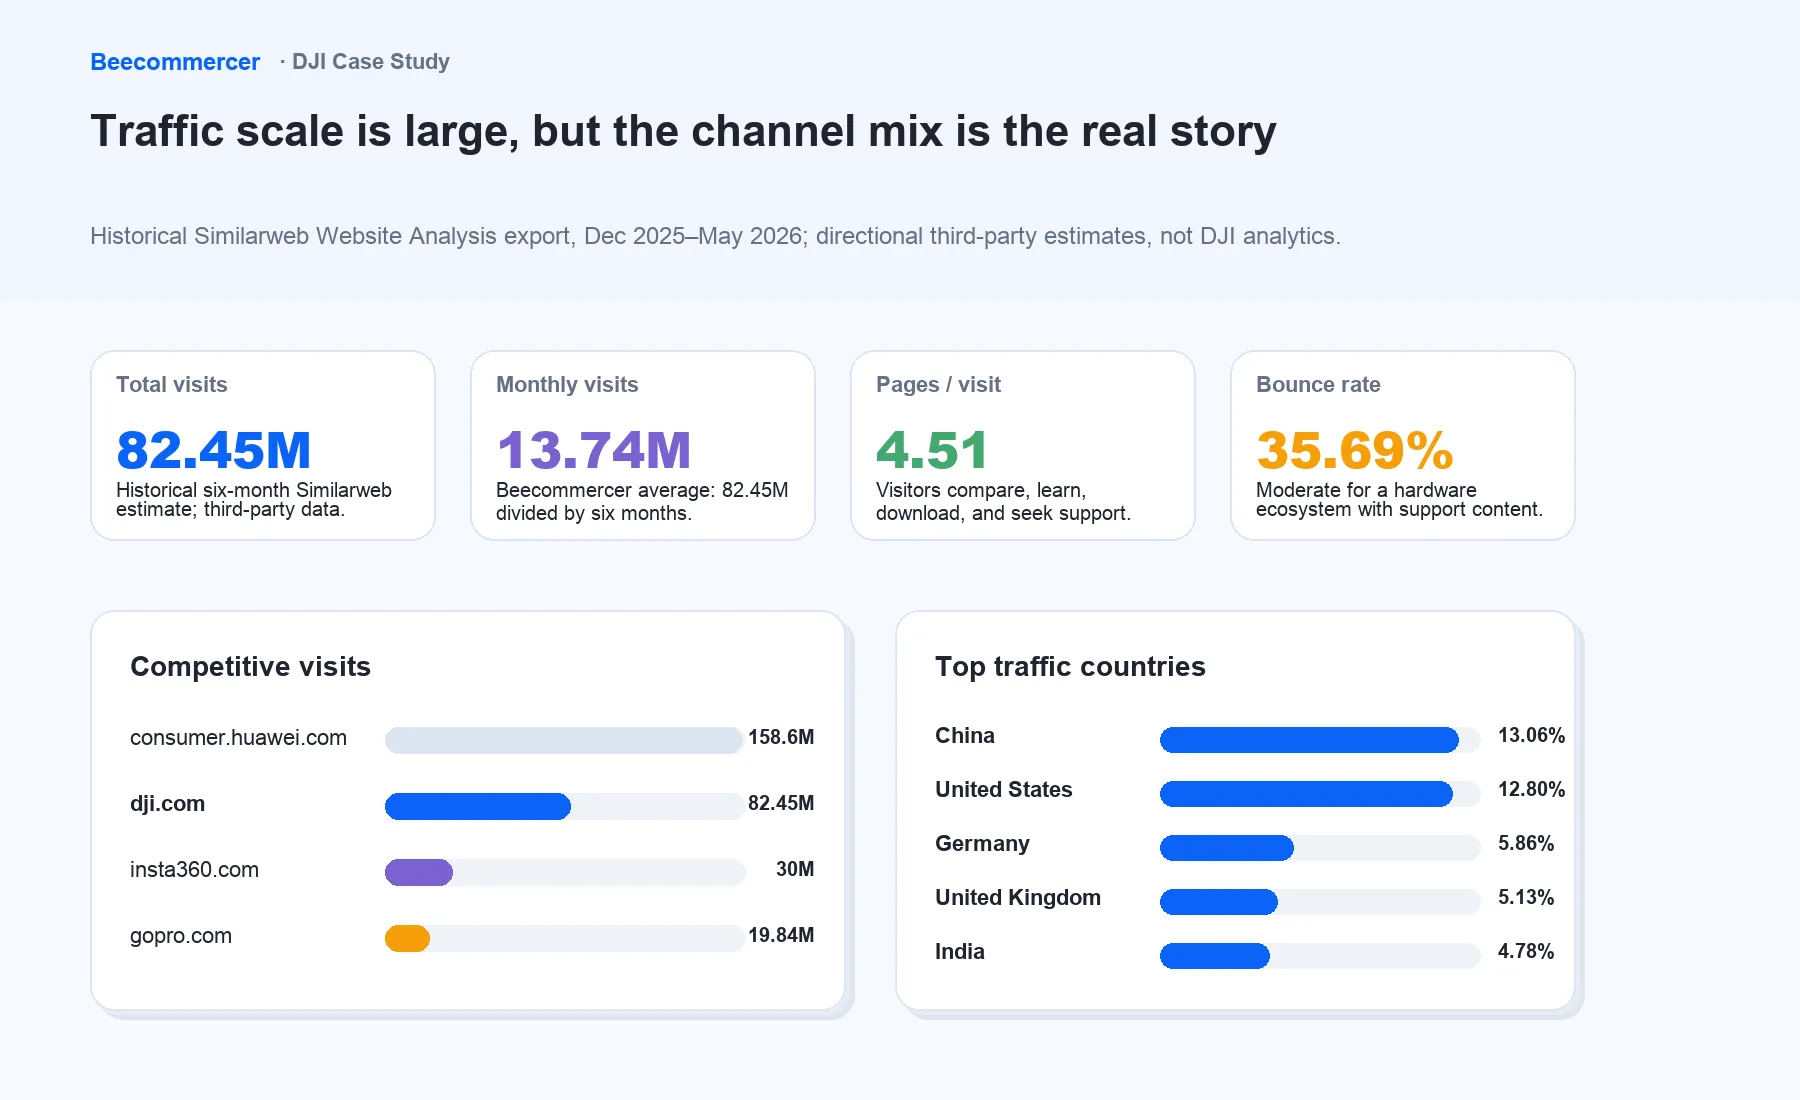Image resolution: width=1800 pixels, height=1100 pixels.
Task: Click the 5.86% Germany percentage
Action: [x=1526, y=843]
